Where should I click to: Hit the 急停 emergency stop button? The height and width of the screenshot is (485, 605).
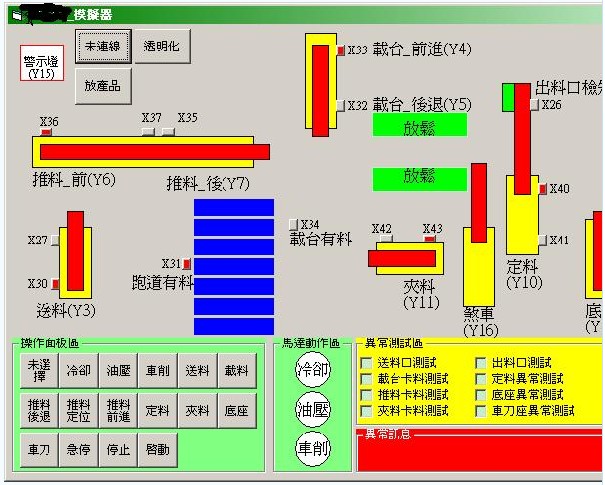point(79,450)
